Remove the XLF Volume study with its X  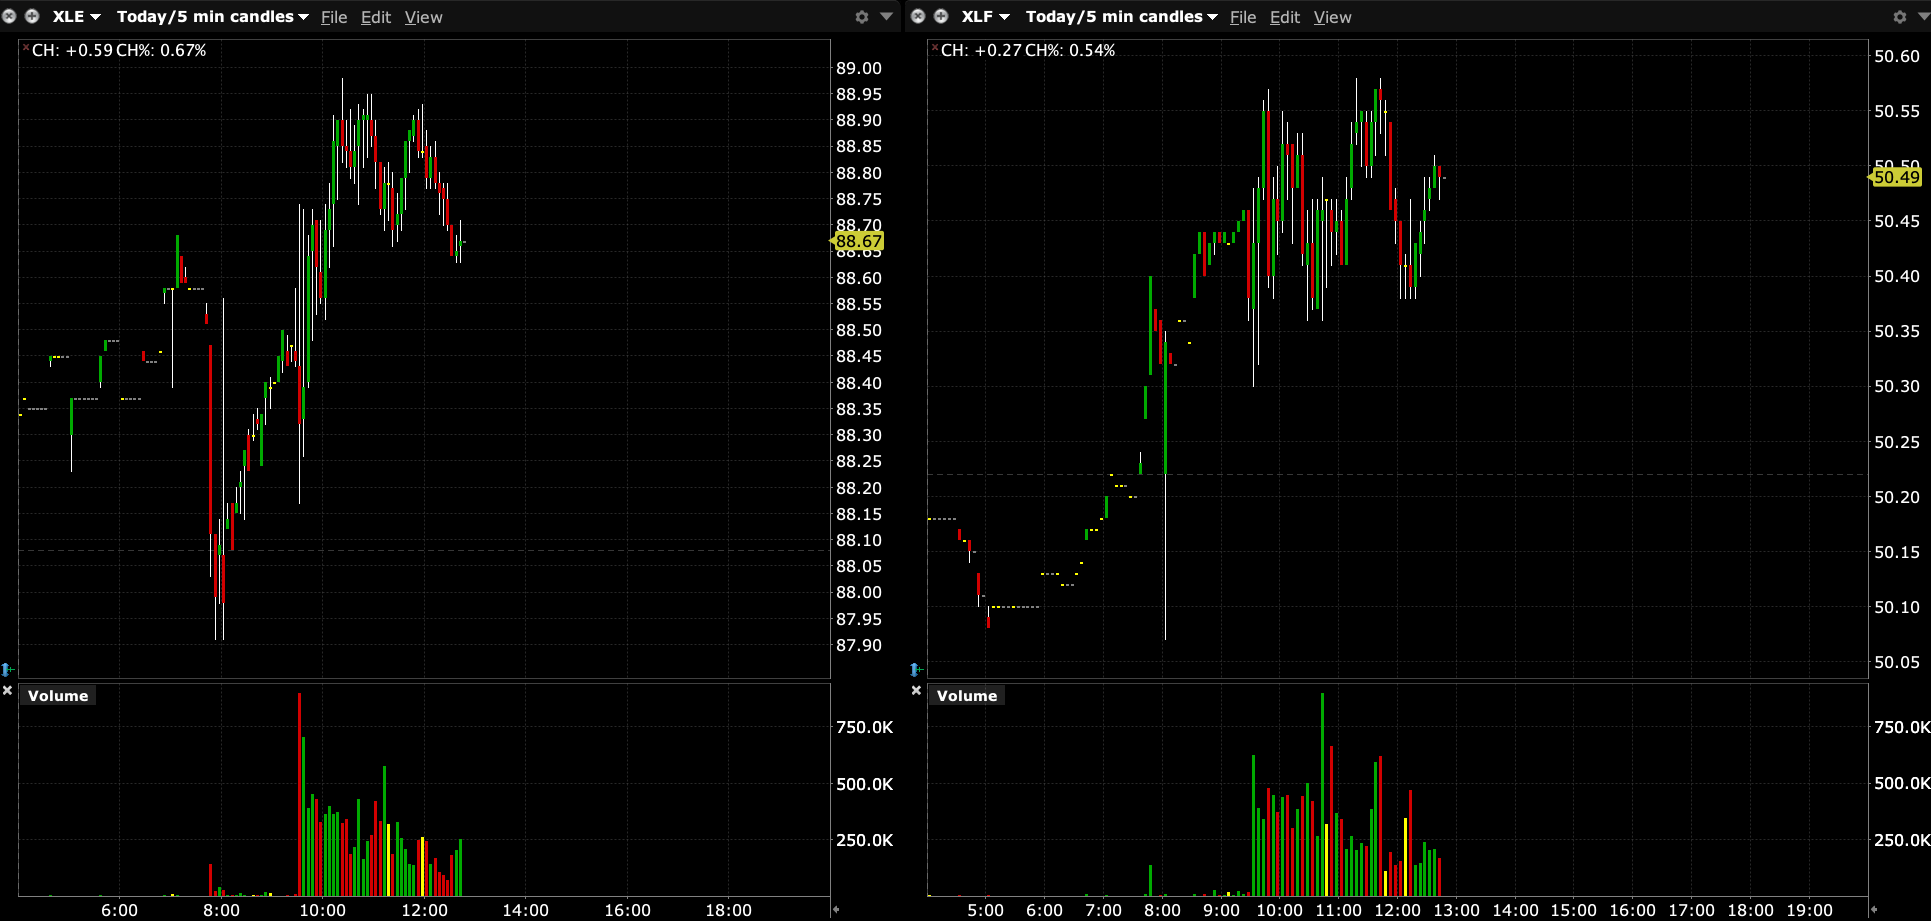tap(916, 691)
